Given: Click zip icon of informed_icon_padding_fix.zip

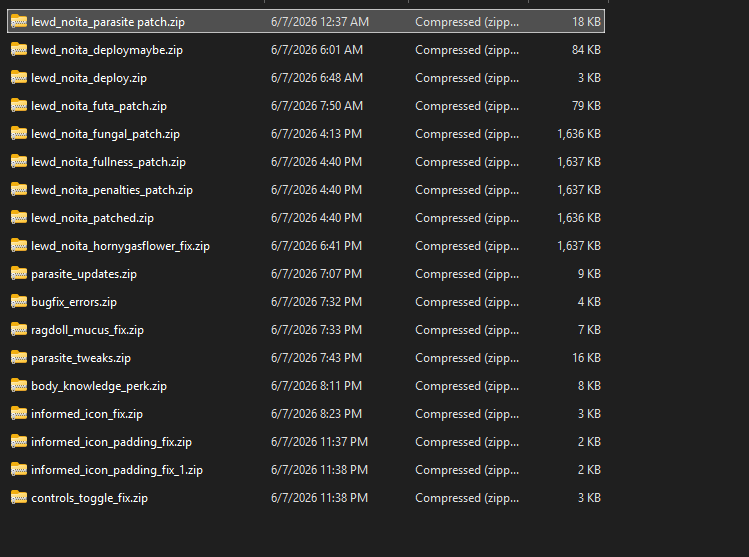Looking at the screenshot, I should [19, 442].
